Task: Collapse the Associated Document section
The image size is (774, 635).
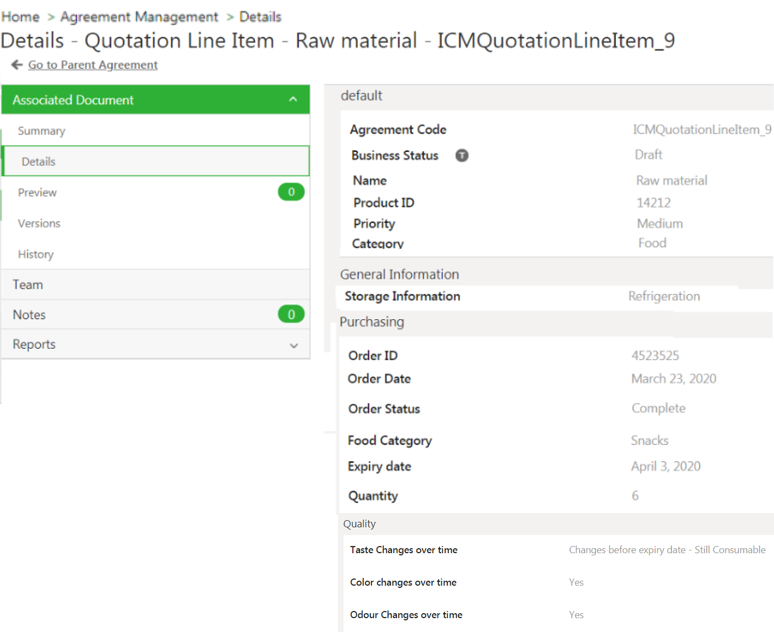Action: (293, 100)
